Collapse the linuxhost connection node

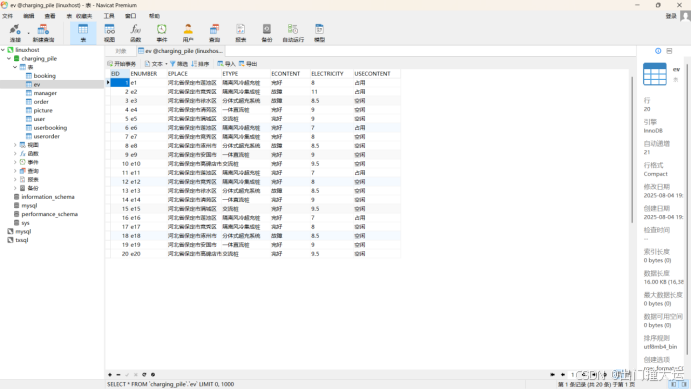4,50
